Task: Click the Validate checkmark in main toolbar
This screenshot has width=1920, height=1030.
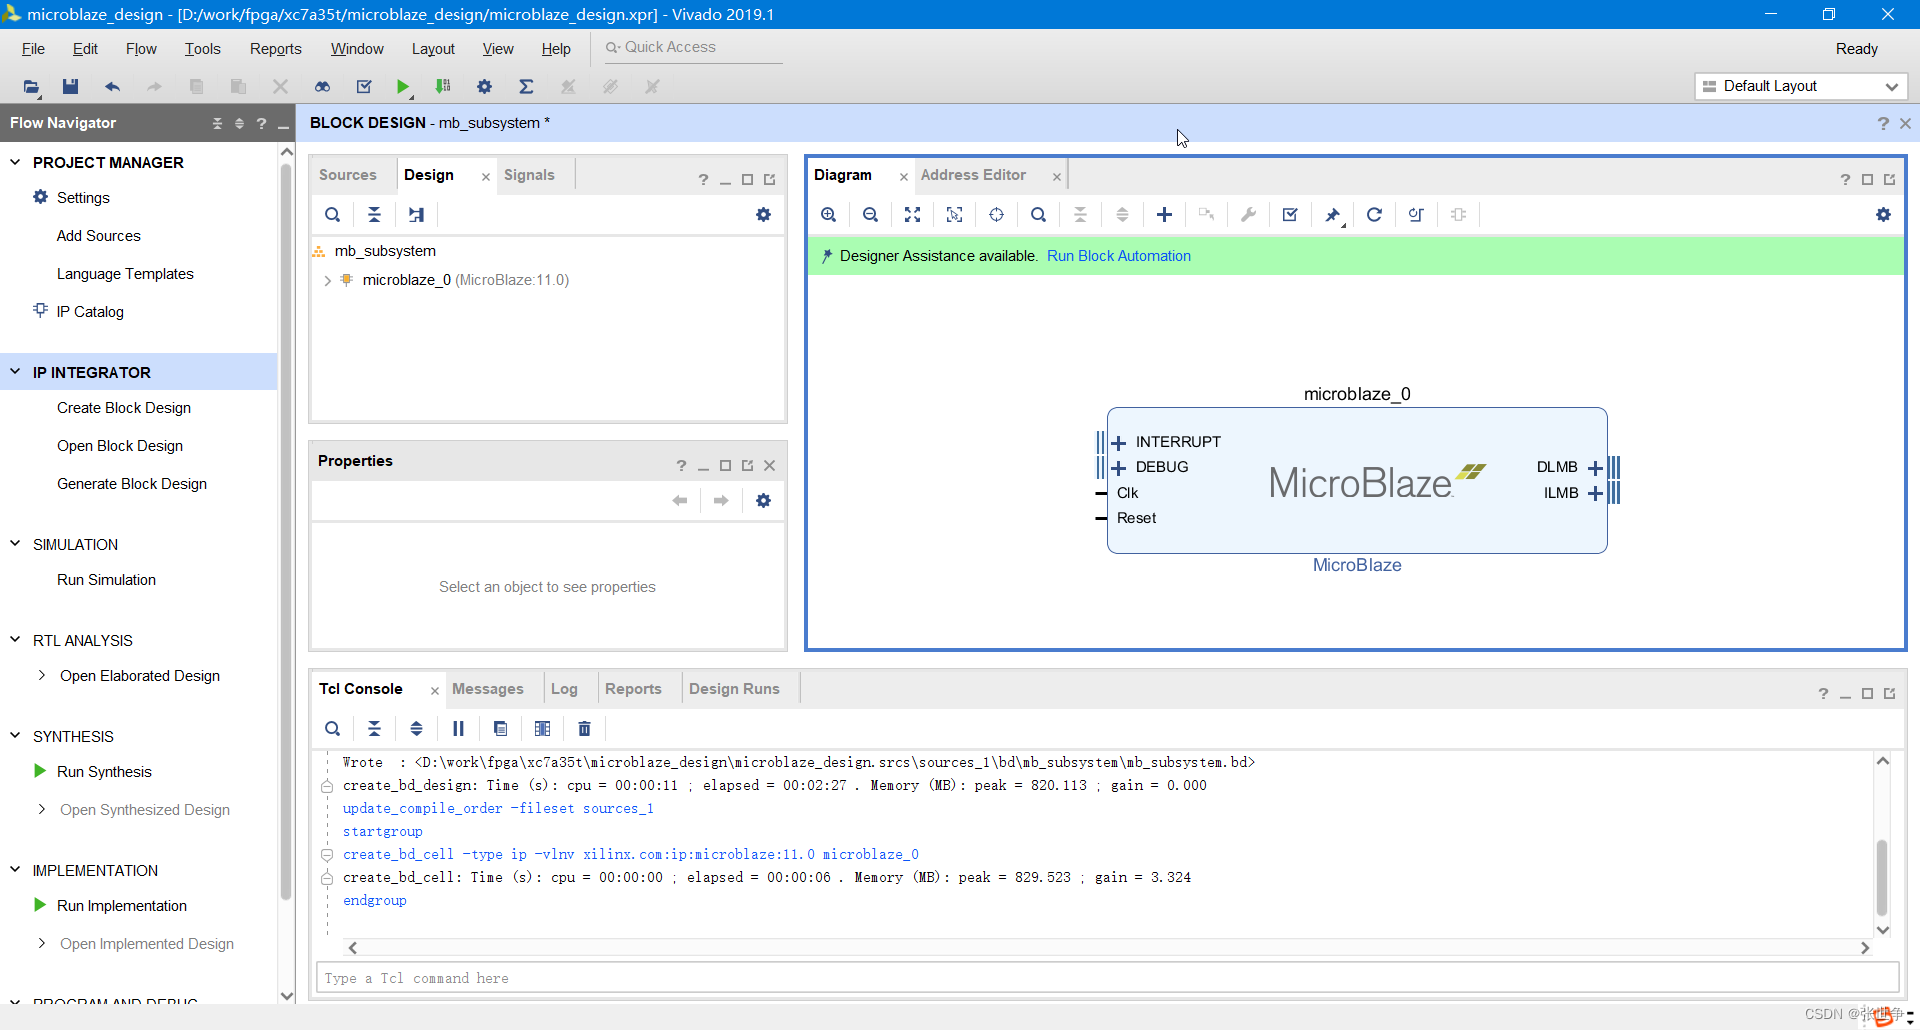Action: click(x=364, y=86)
